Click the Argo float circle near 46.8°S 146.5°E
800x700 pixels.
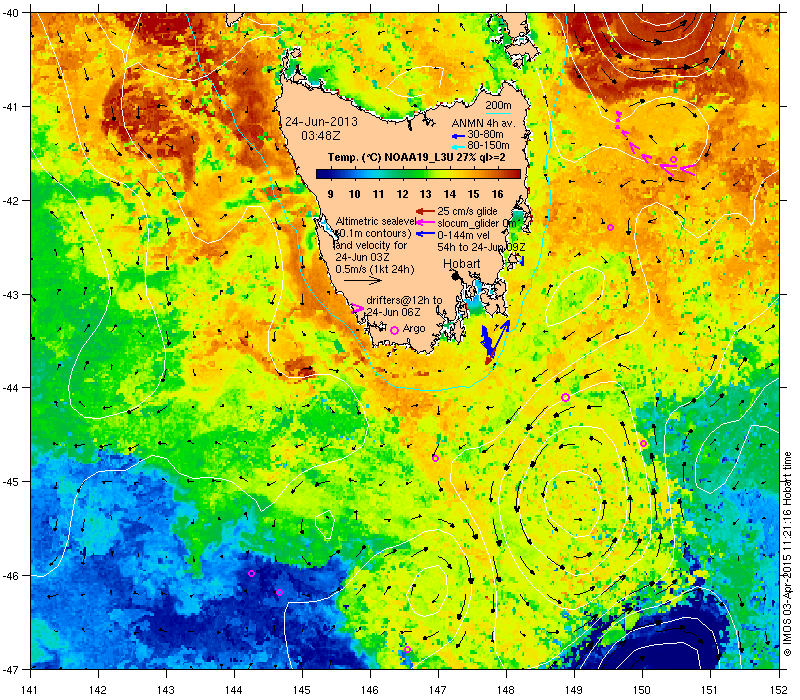tap(407, 649)
